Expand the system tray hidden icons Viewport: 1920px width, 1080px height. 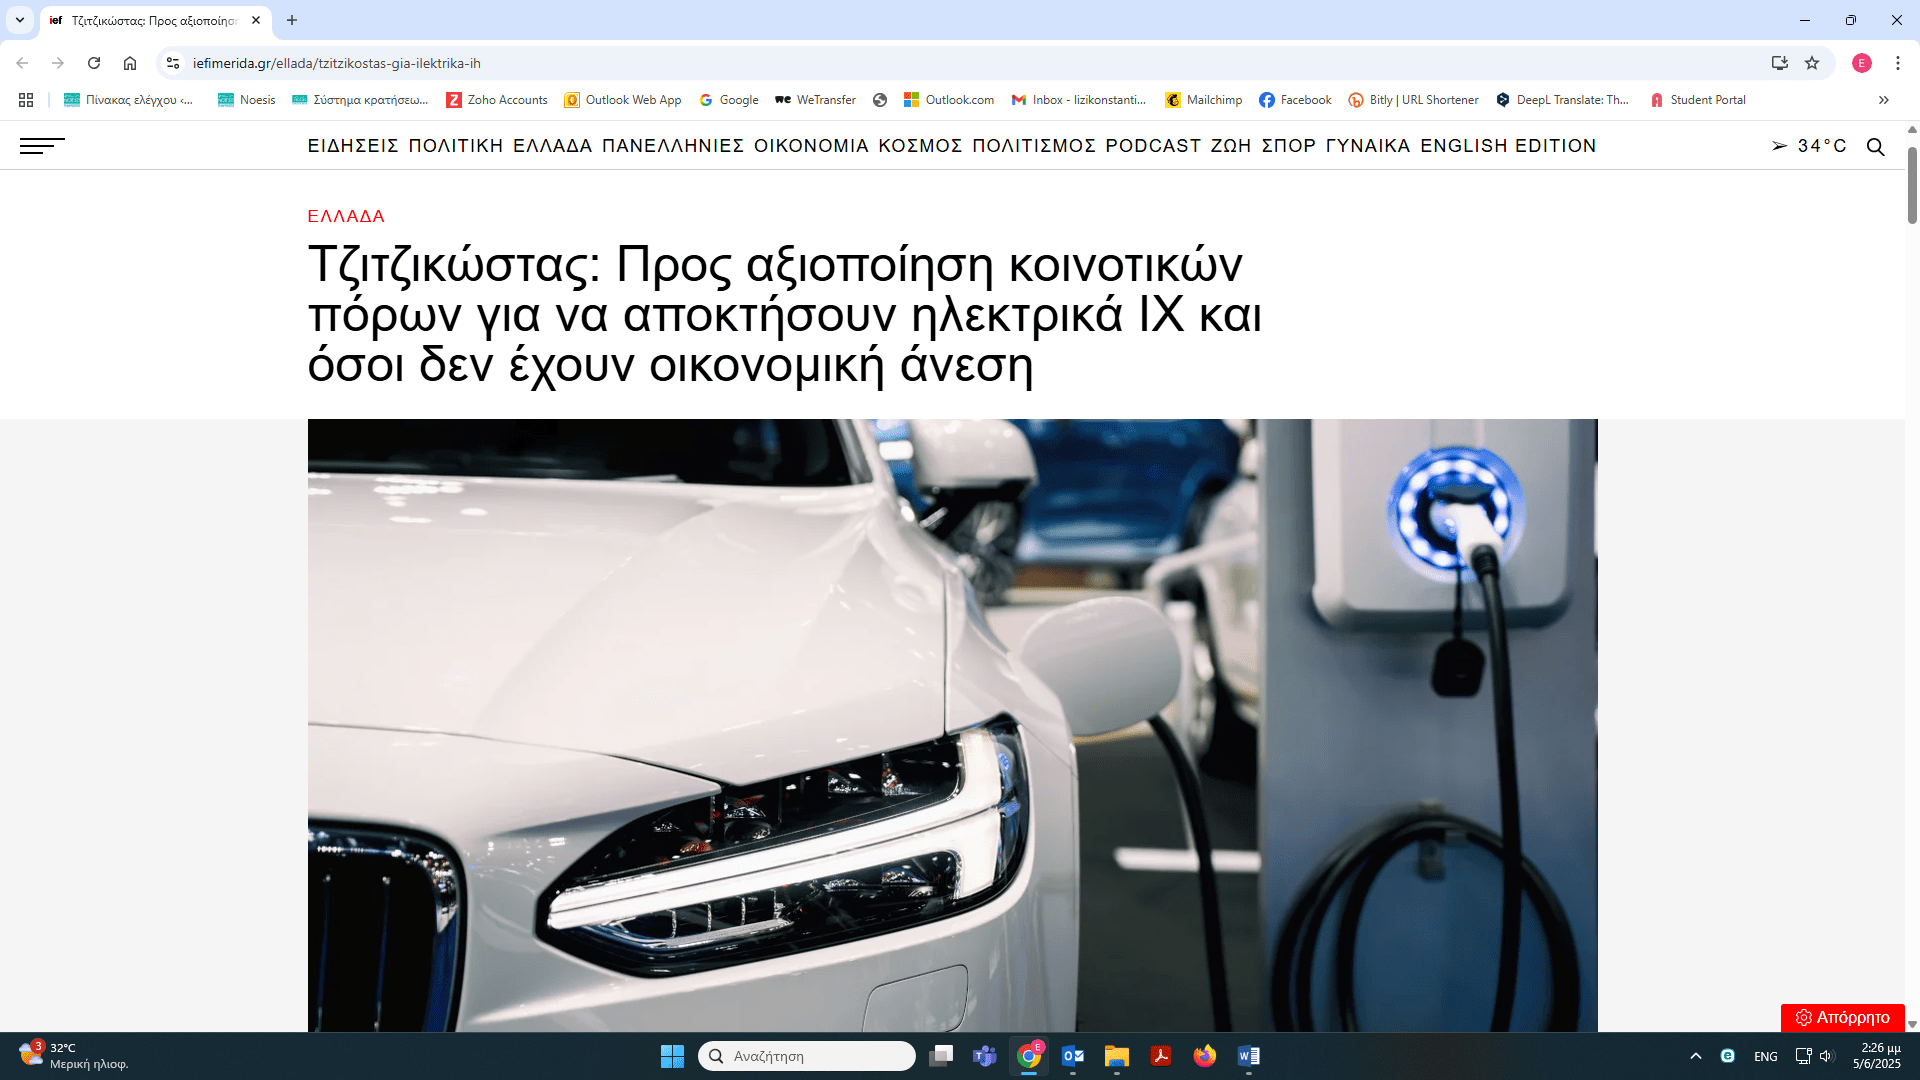pos(1695,1056)
